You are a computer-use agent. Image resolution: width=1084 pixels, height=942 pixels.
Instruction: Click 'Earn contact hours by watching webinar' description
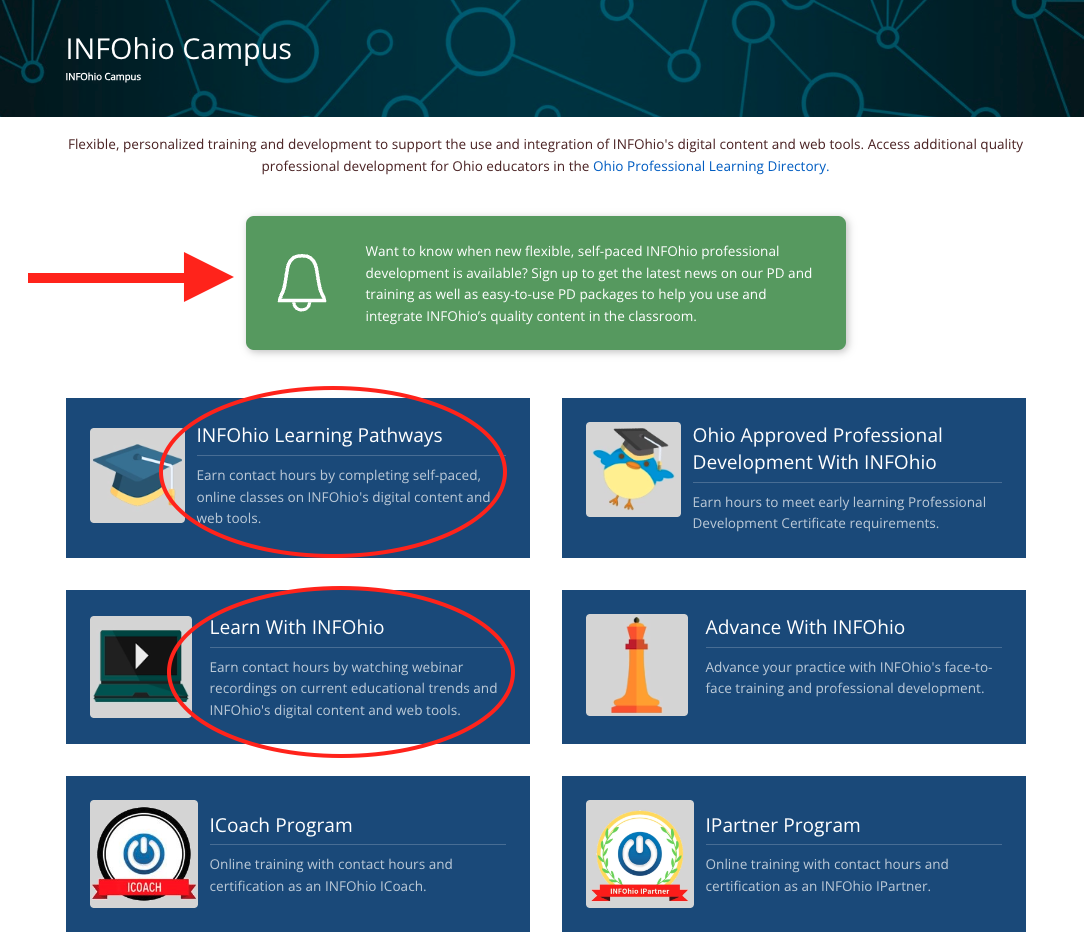[353, 688]
